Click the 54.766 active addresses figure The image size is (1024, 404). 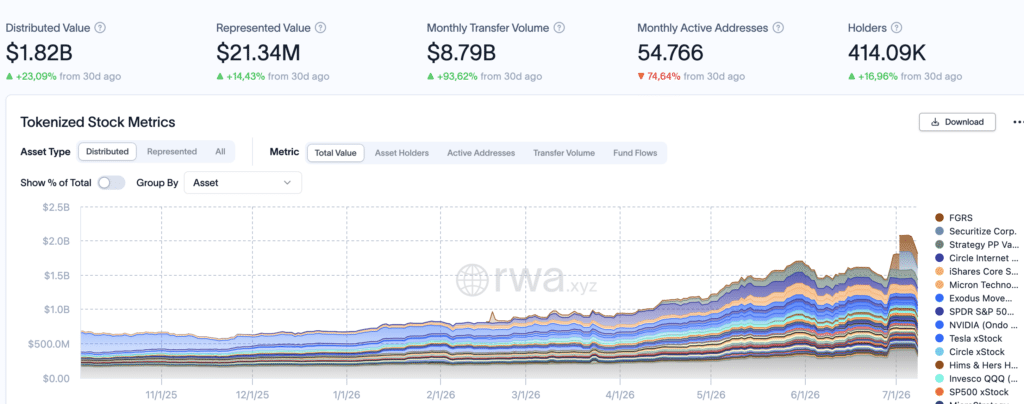tap(670, 52)
